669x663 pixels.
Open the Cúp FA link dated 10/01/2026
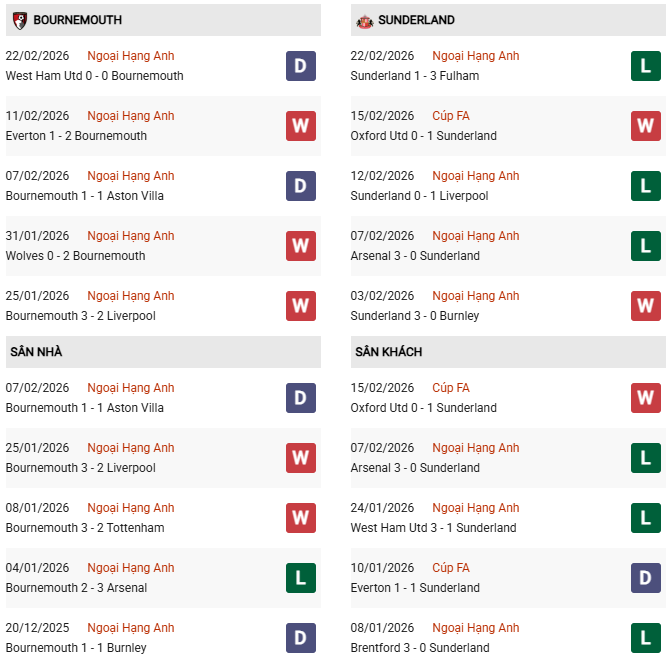coord(451,568)
